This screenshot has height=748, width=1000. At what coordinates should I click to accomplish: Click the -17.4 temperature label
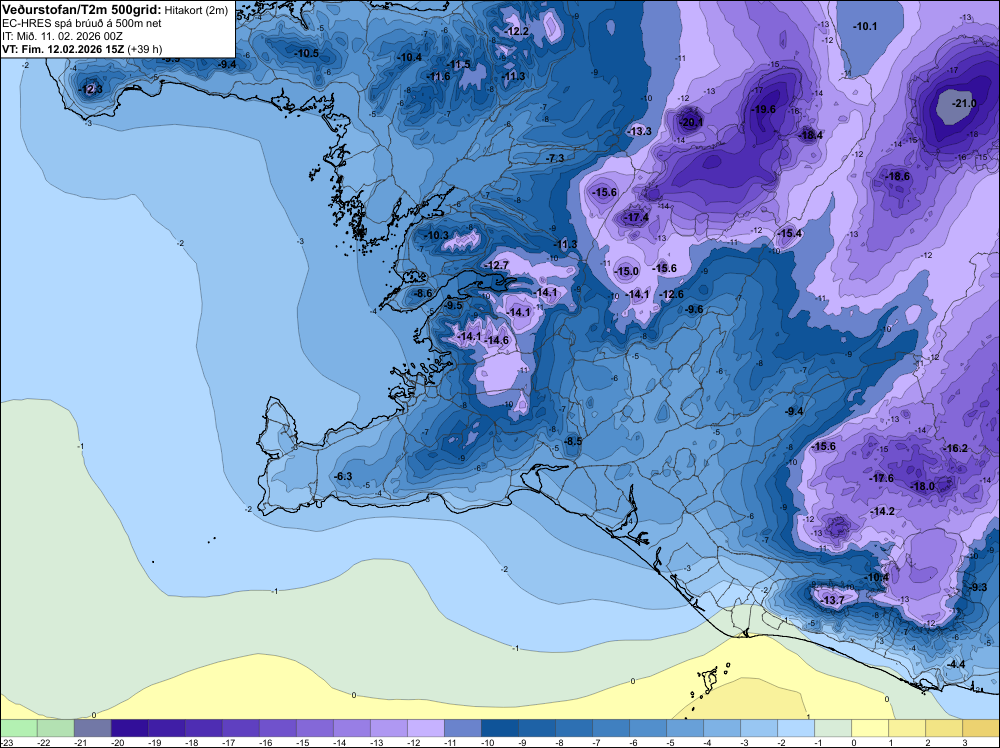pos(636,217)
